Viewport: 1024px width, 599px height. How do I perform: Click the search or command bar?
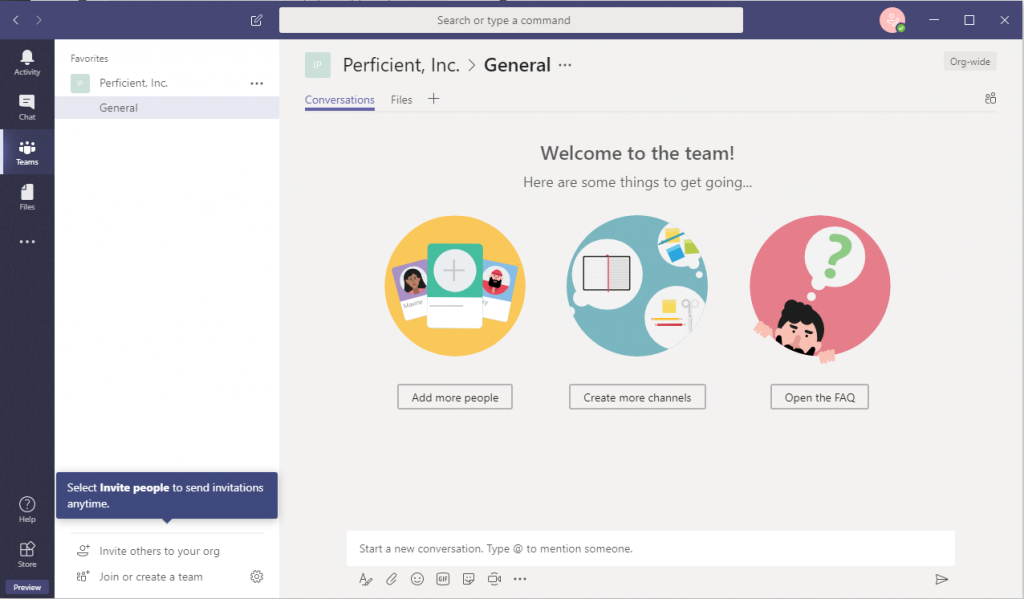(x=511, y=20)
